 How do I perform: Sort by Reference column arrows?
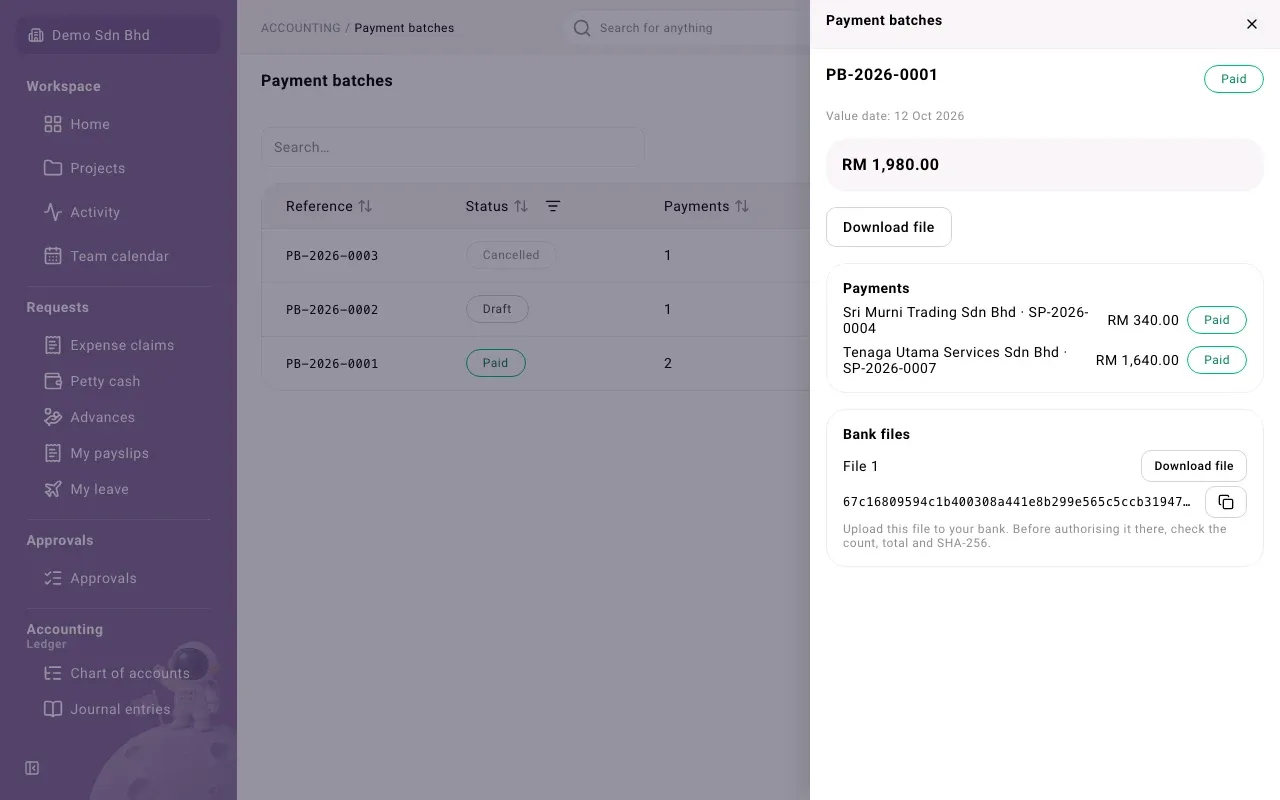click(365, 206)
